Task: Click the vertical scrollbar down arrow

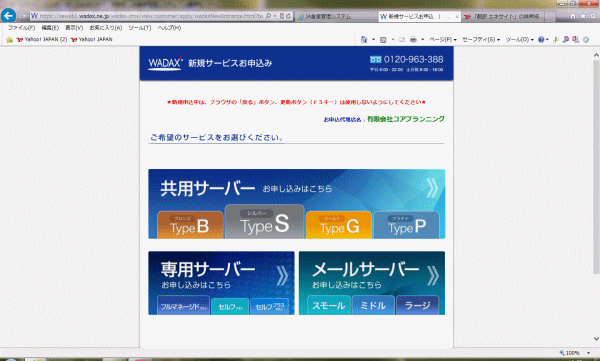Action: [596, 338]
